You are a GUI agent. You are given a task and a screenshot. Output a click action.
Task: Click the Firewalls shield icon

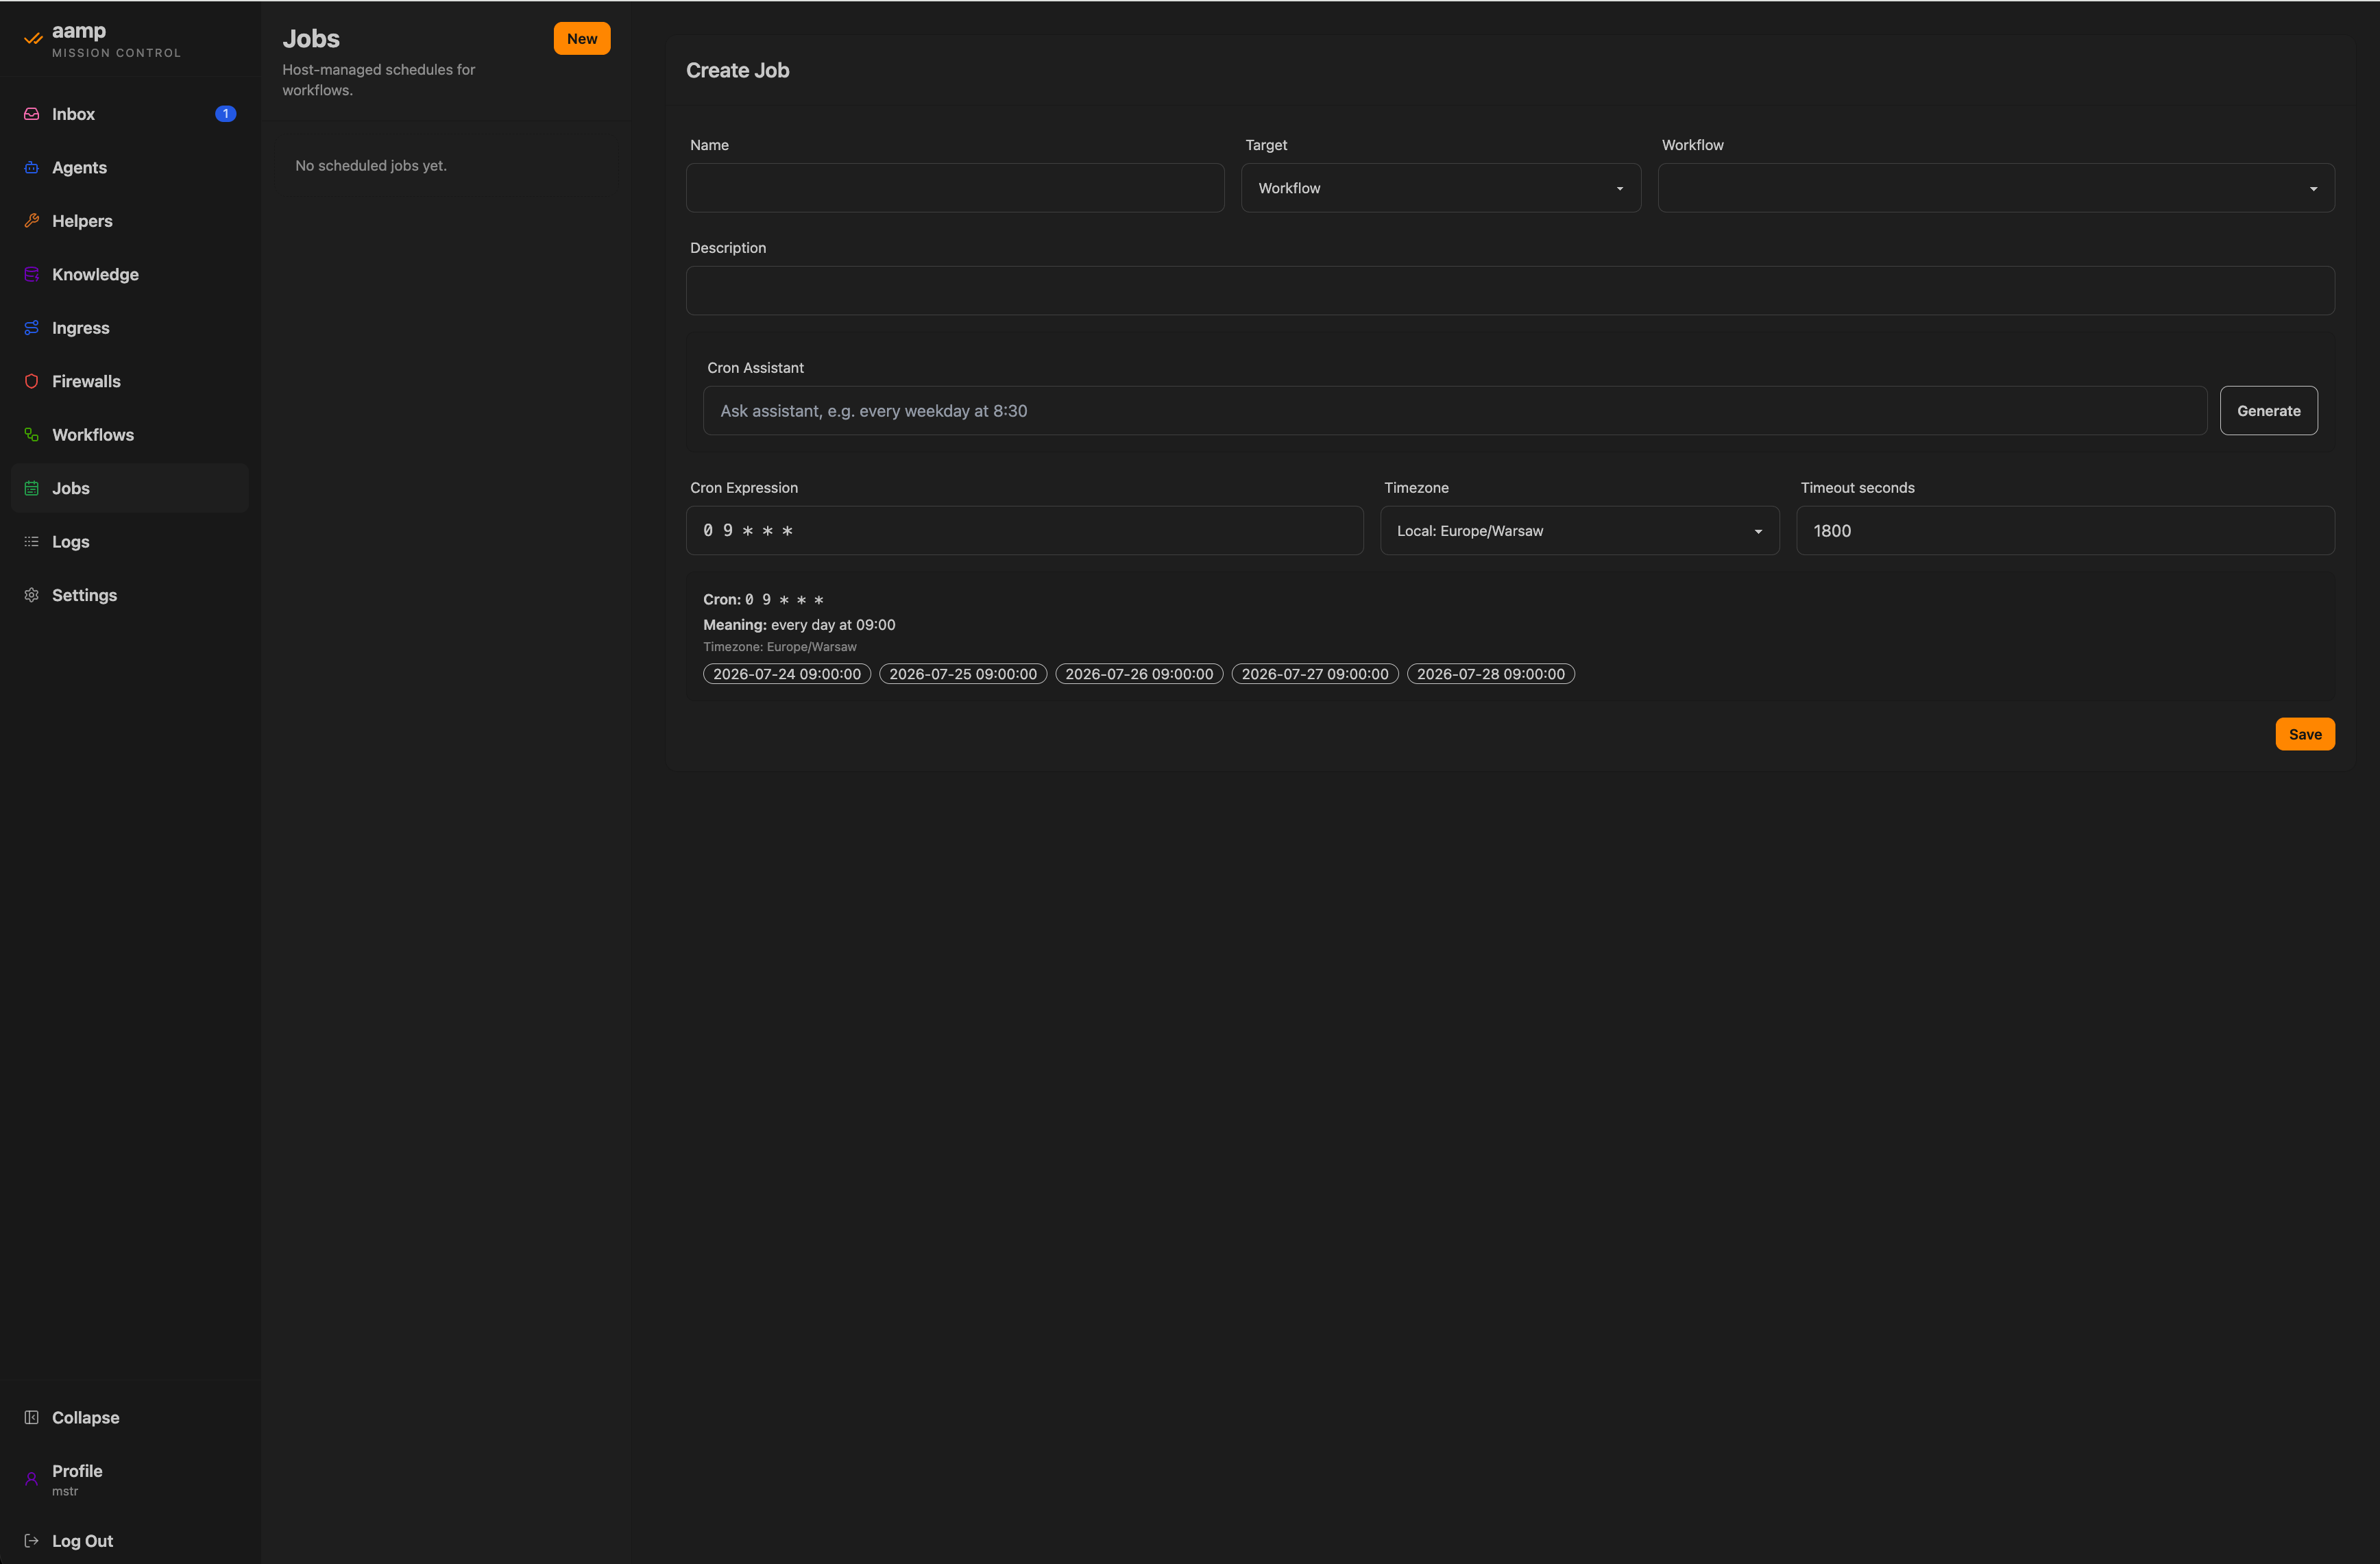32,381
